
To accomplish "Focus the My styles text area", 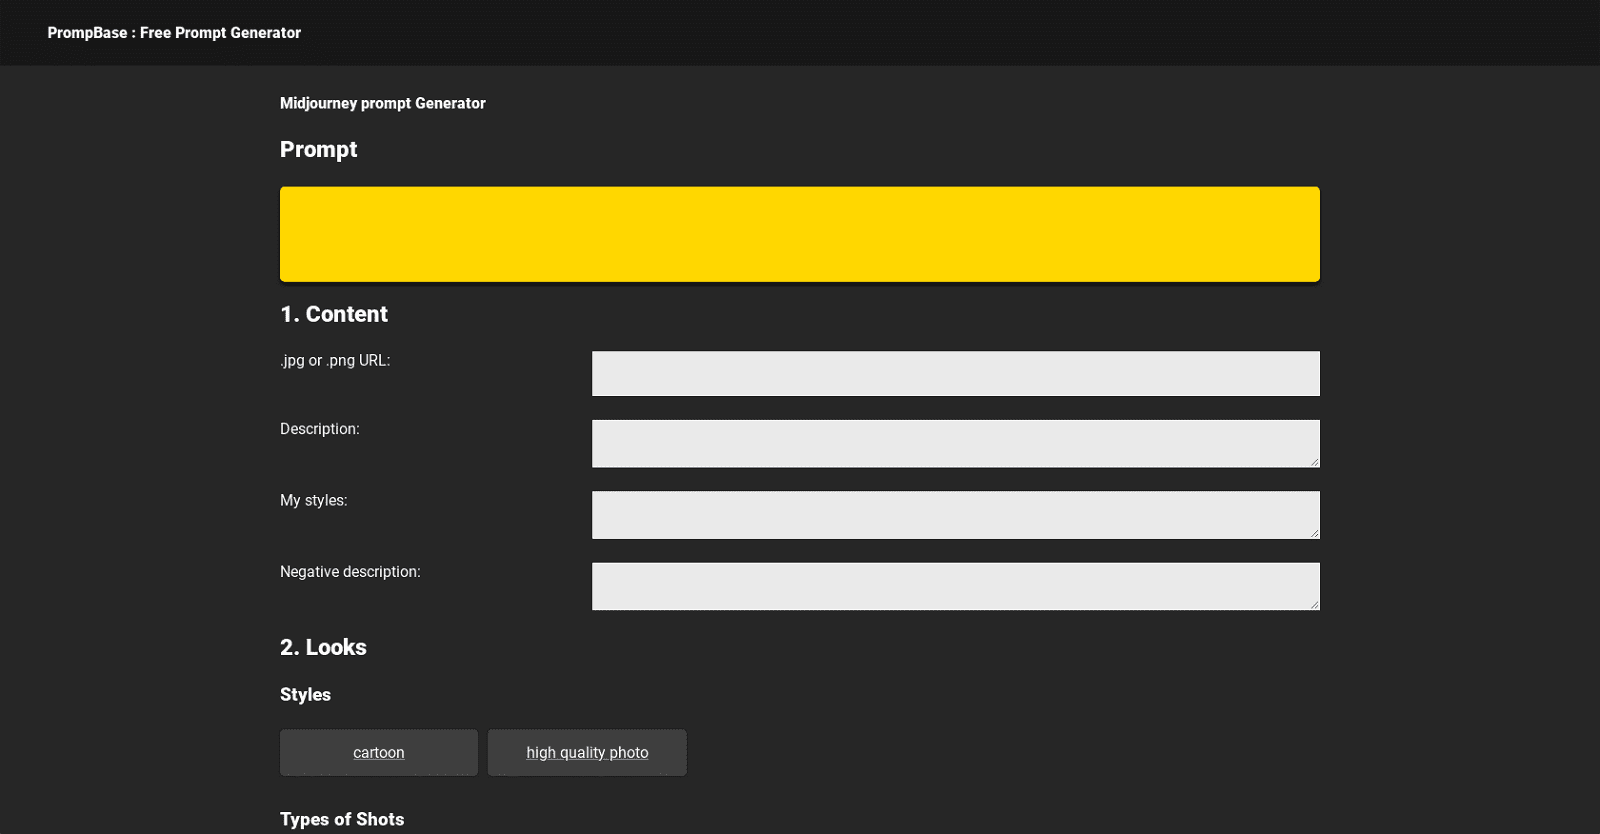I will point(955,514).
